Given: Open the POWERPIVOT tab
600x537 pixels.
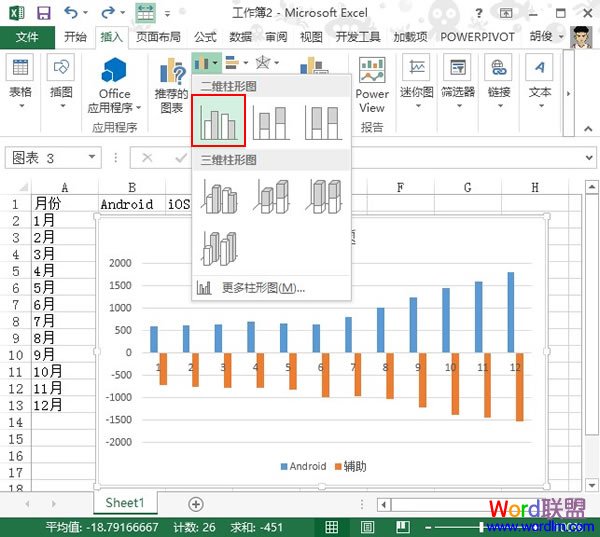Looking at the screenshot, I should click(477, 37).
